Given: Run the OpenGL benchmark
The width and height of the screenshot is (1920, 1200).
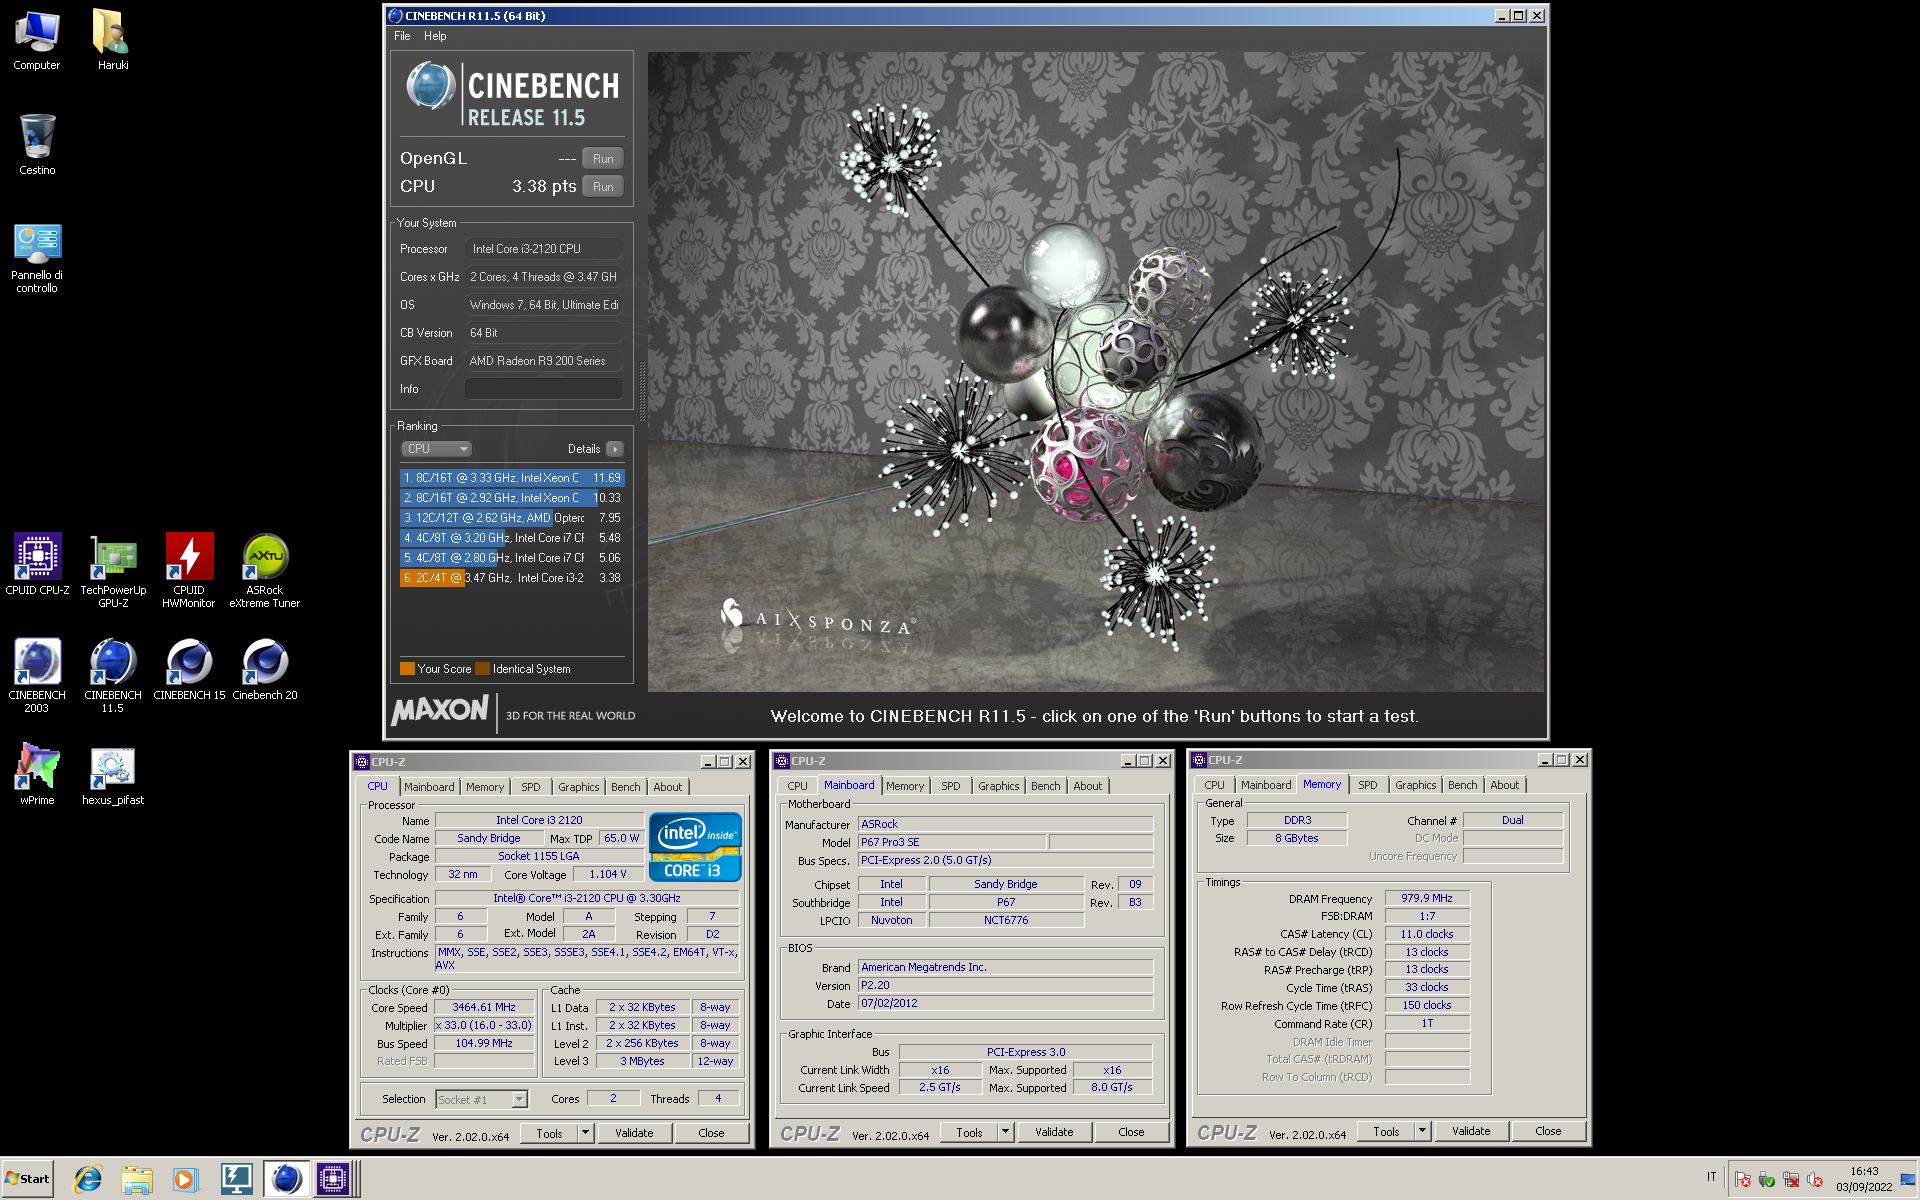Looking at the screenshot, I should point(603,159).
